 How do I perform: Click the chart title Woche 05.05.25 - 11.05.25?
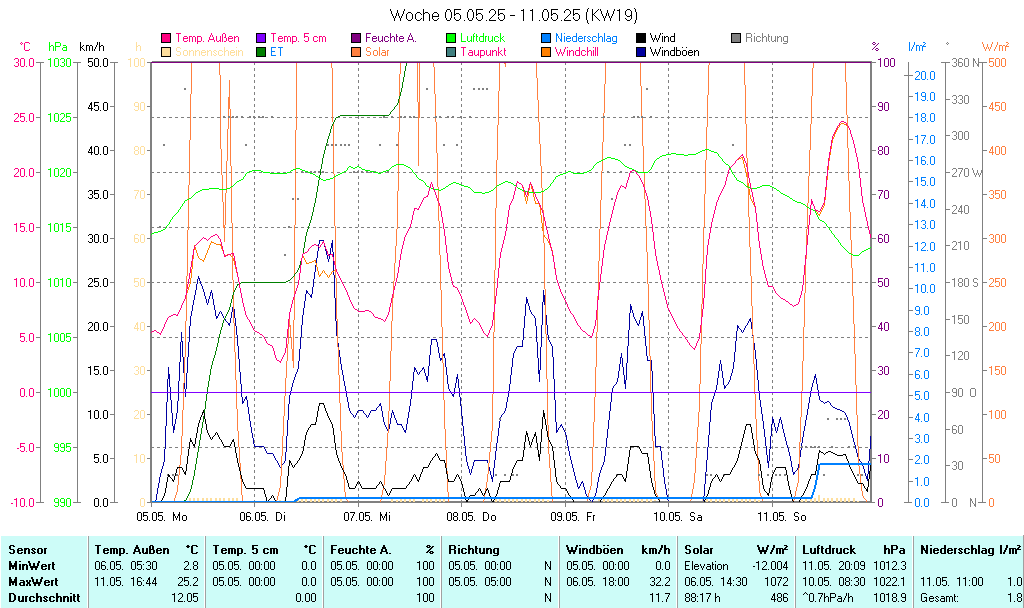[x=511, y=15]
